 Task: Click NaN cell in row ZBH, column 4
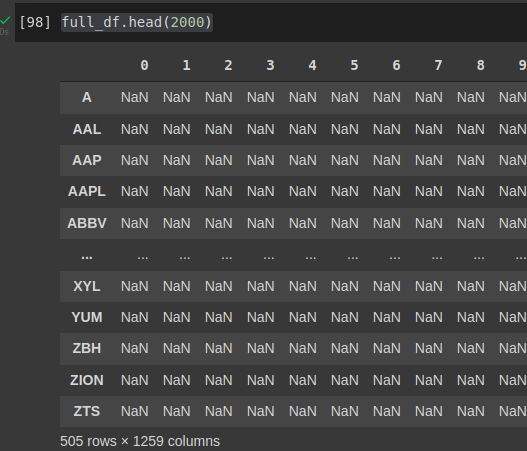[303, 348]
